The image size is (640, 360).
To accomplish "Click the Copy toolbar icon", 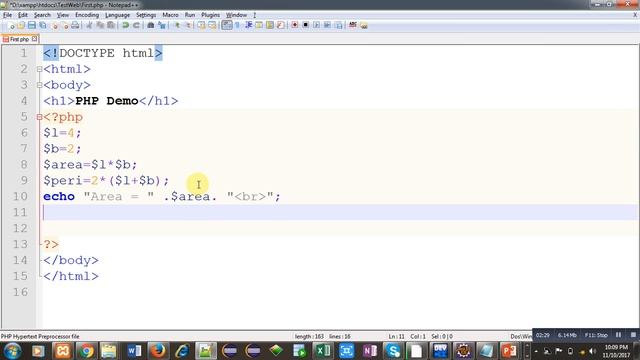I will coord(100,25).
